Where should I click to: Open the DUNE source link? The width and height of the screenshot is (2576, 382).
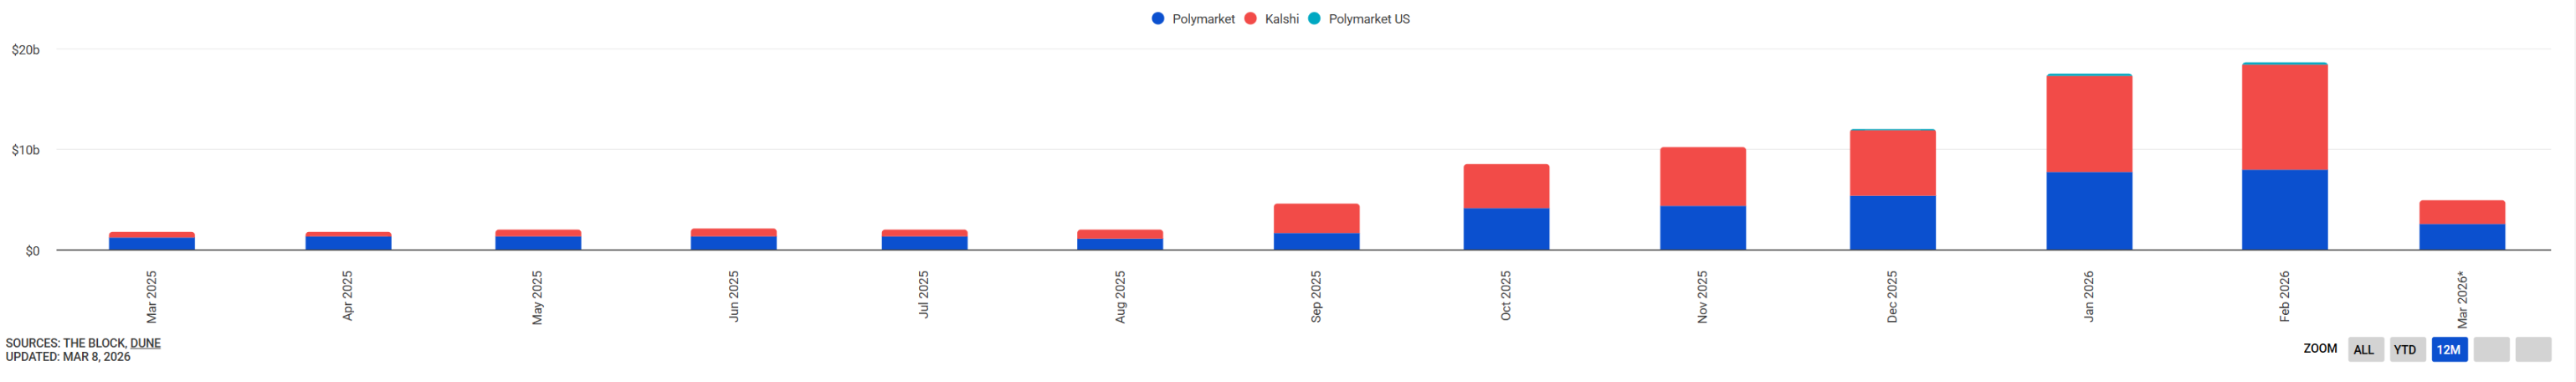point(145,343)
